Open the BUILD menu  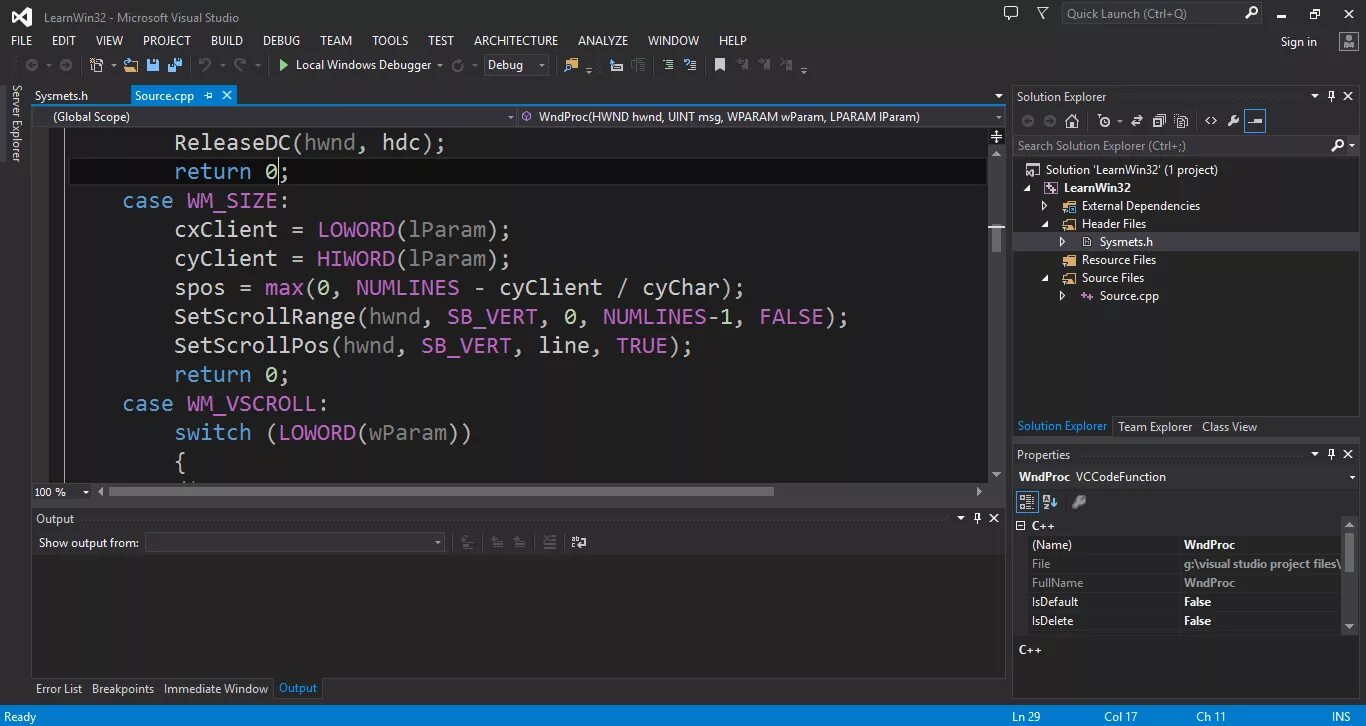point(227,41)
